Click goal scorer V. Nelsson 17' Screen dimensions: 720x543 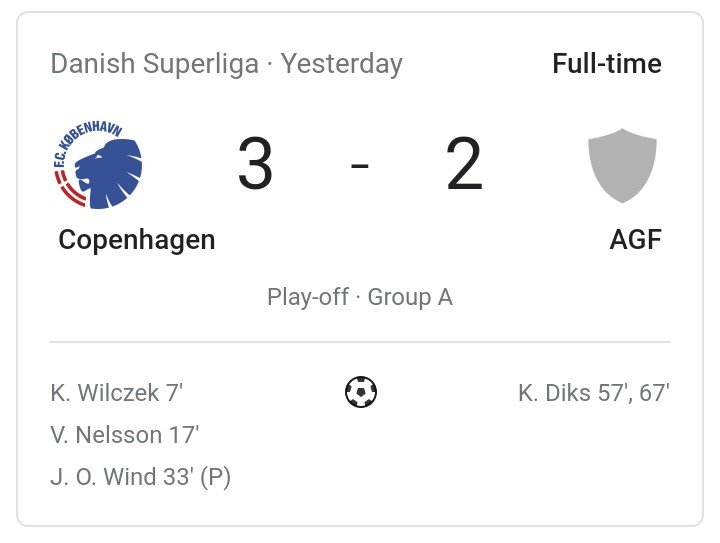click(x=125, y=435)
